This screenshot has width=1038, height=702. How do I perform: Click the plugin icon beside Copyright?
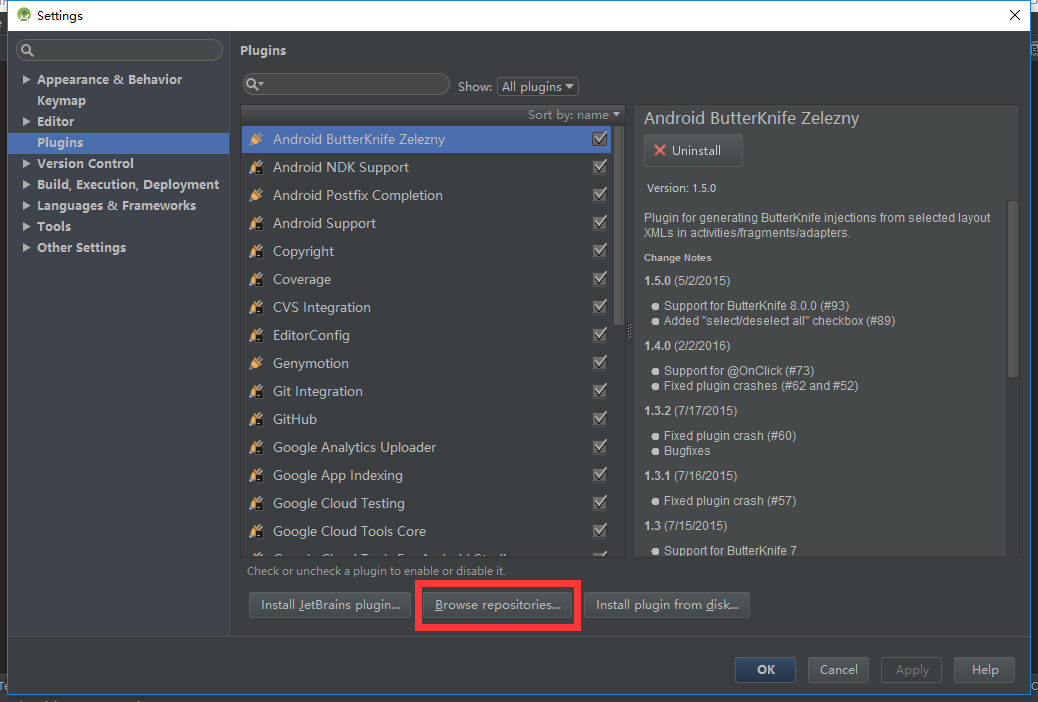pyautogui.click(x=256, y=252)
